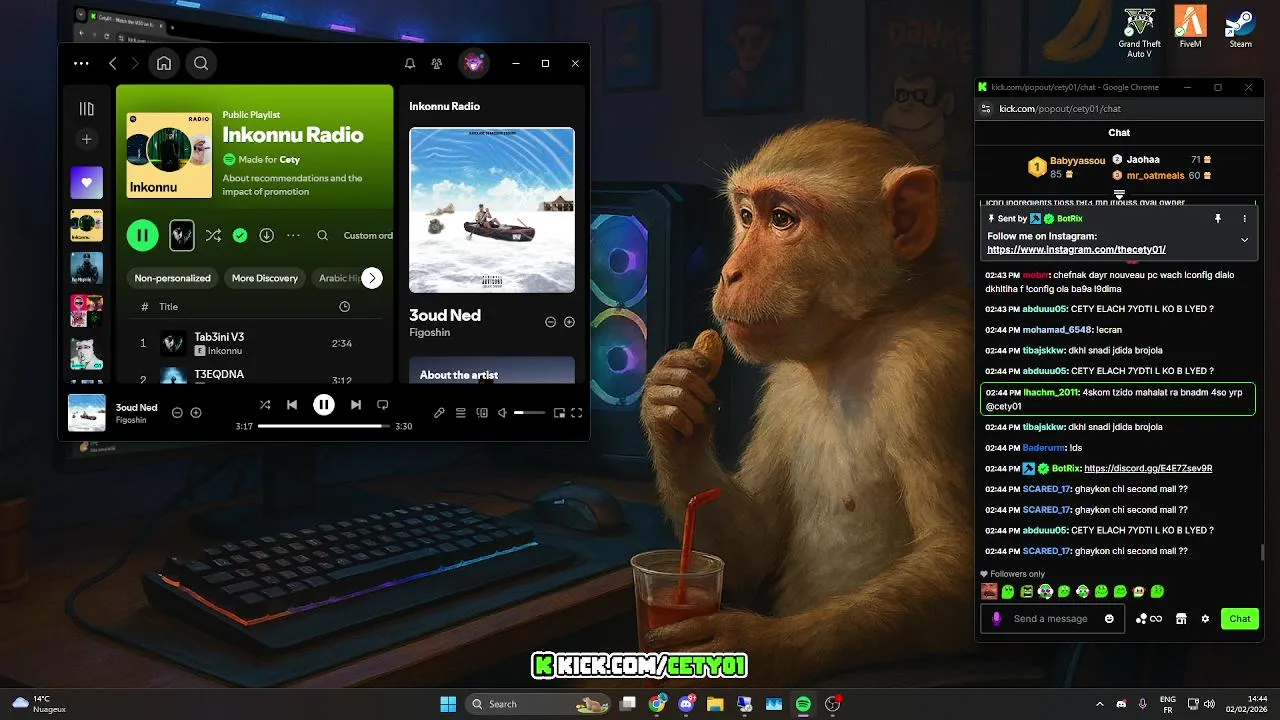Open artist Inkonnu under Tab3ini V3
The width and height of the screenshot is (1280, 720).
point(225,351)
